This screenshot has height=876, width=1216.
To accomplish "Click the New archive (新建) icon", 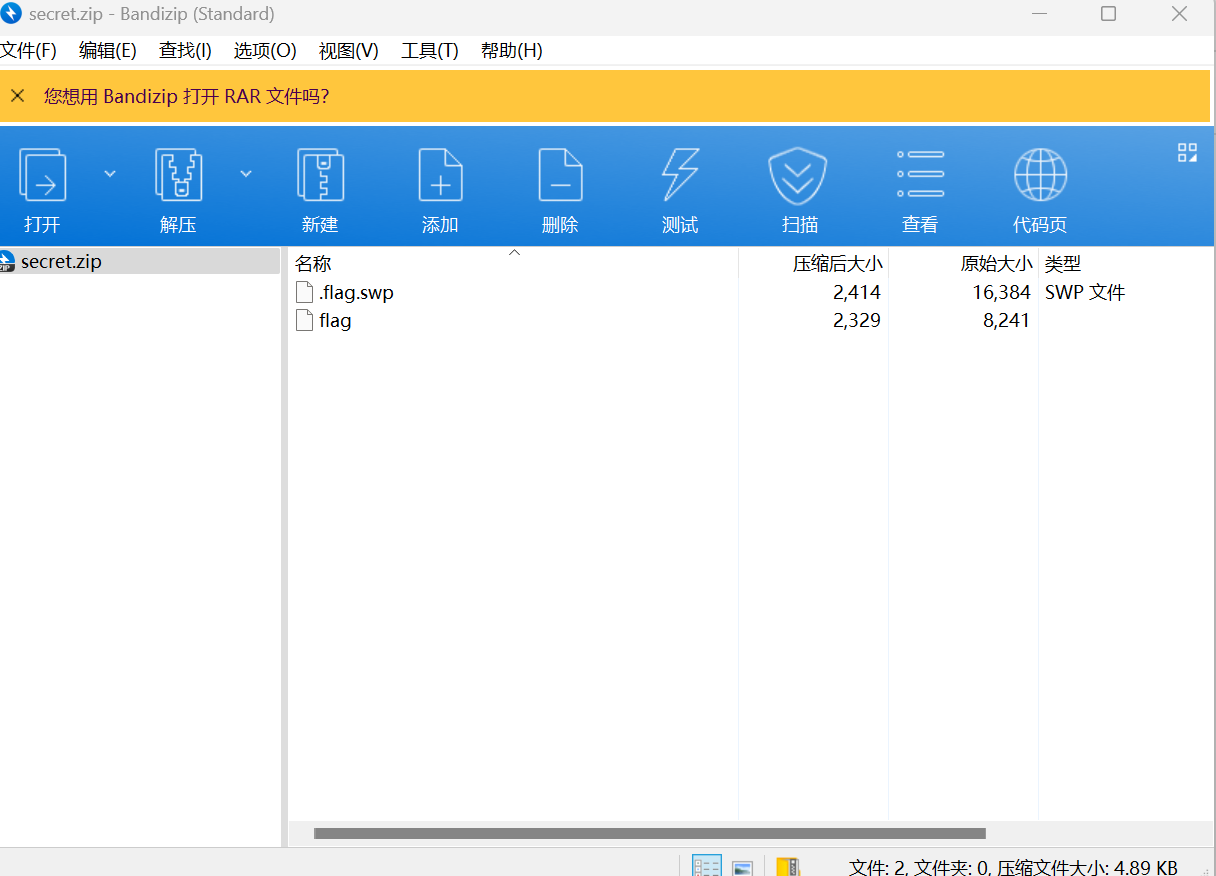I will click(320, 176).
